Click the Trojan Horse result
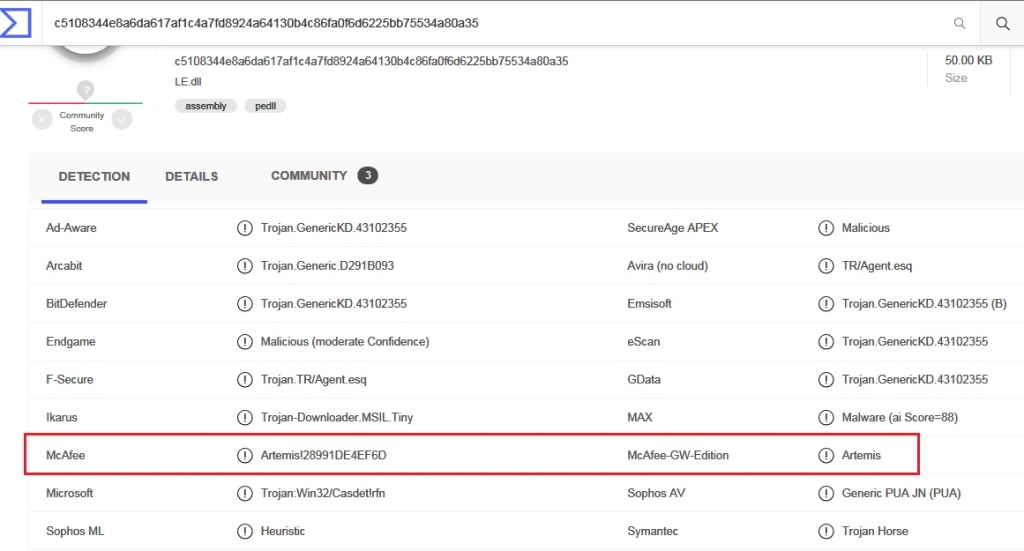The image size is (1024, 551). pos(874,531)
